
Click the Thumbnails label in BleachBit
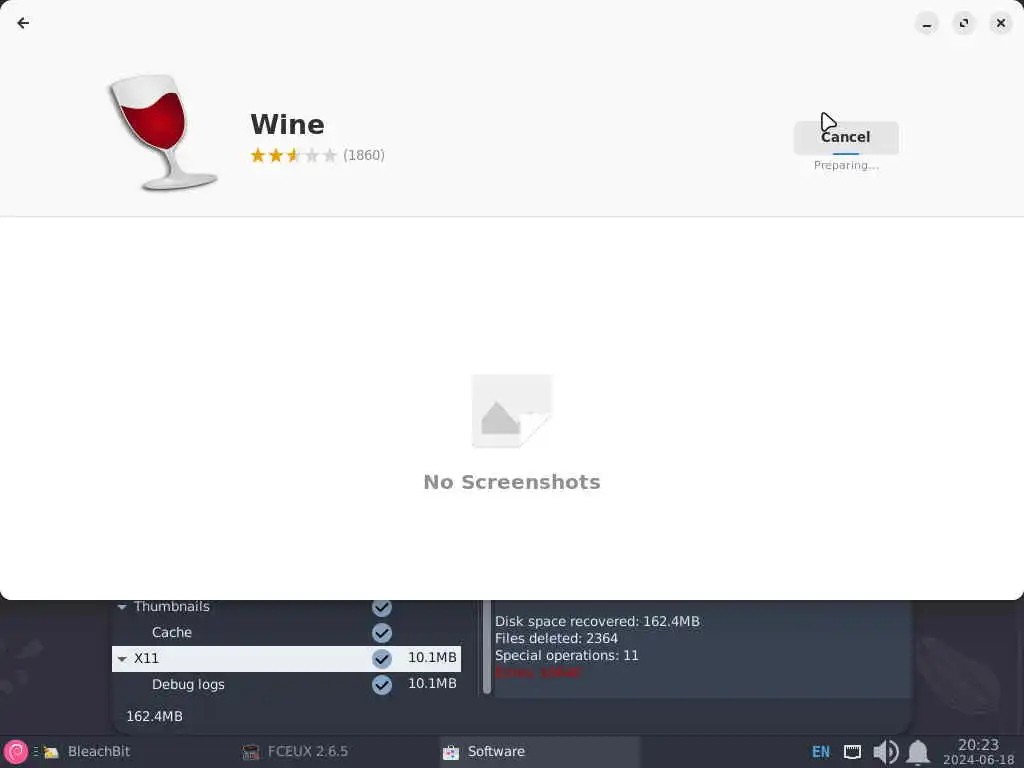pyautogui.click(x=172, y=607)
